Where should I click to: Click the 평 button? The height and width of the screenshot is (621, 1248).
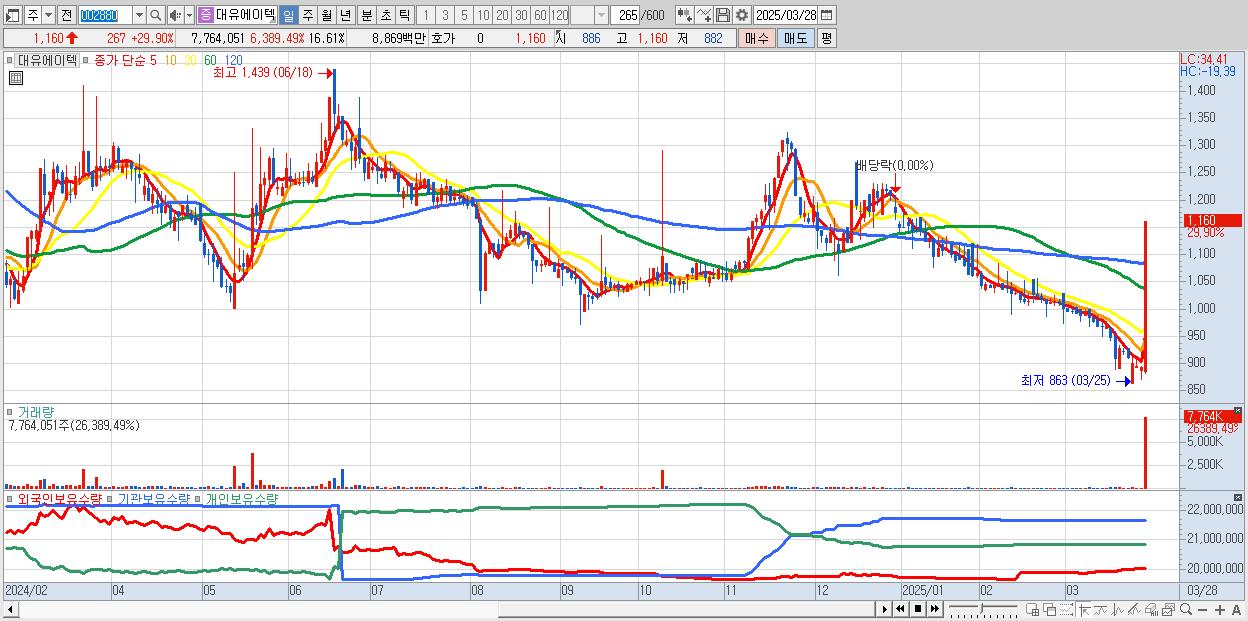tap(826, 38)
